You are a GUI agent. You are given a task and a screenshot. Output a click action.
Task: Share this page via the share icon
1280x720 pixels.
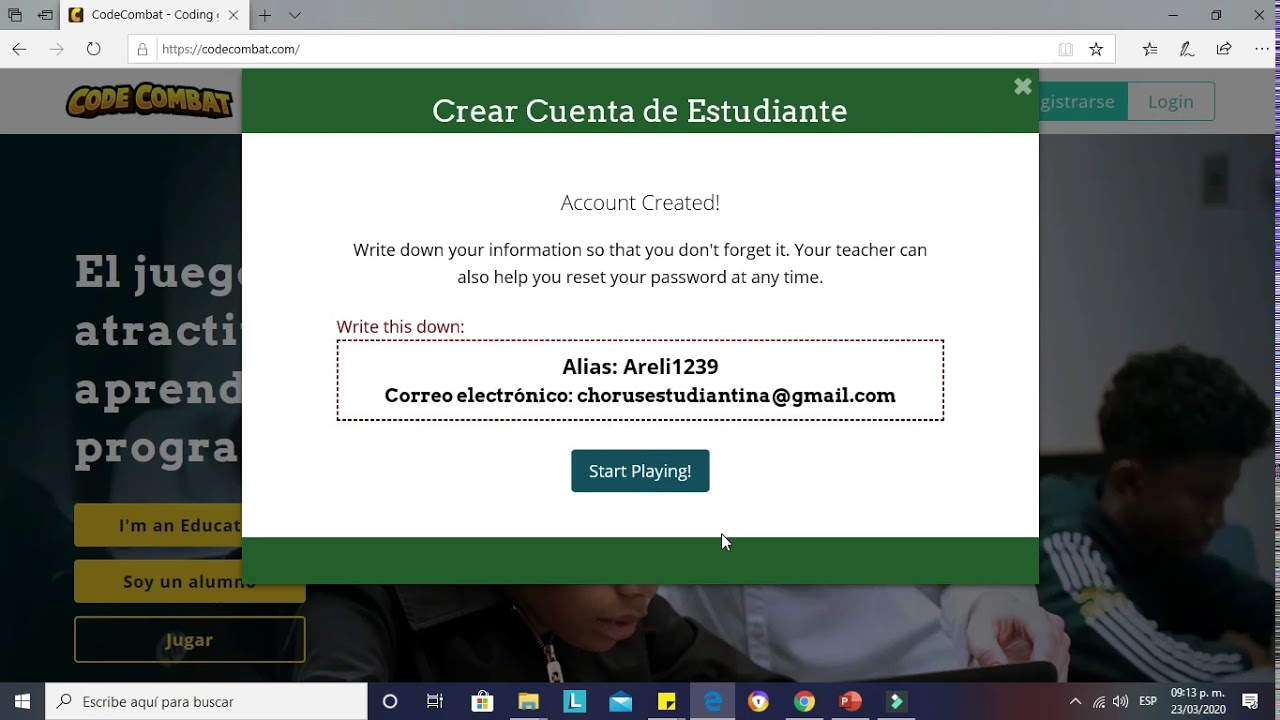(x=1224, y=49)
